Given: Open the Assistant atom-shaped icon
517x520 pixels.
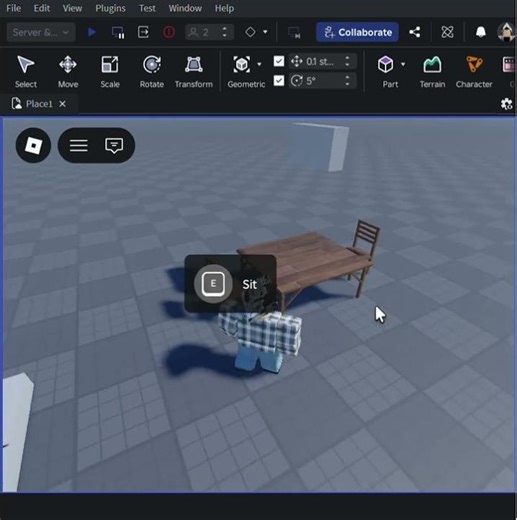Looking at the screenshot, I should pyautogui.click(x=447, y=32).
